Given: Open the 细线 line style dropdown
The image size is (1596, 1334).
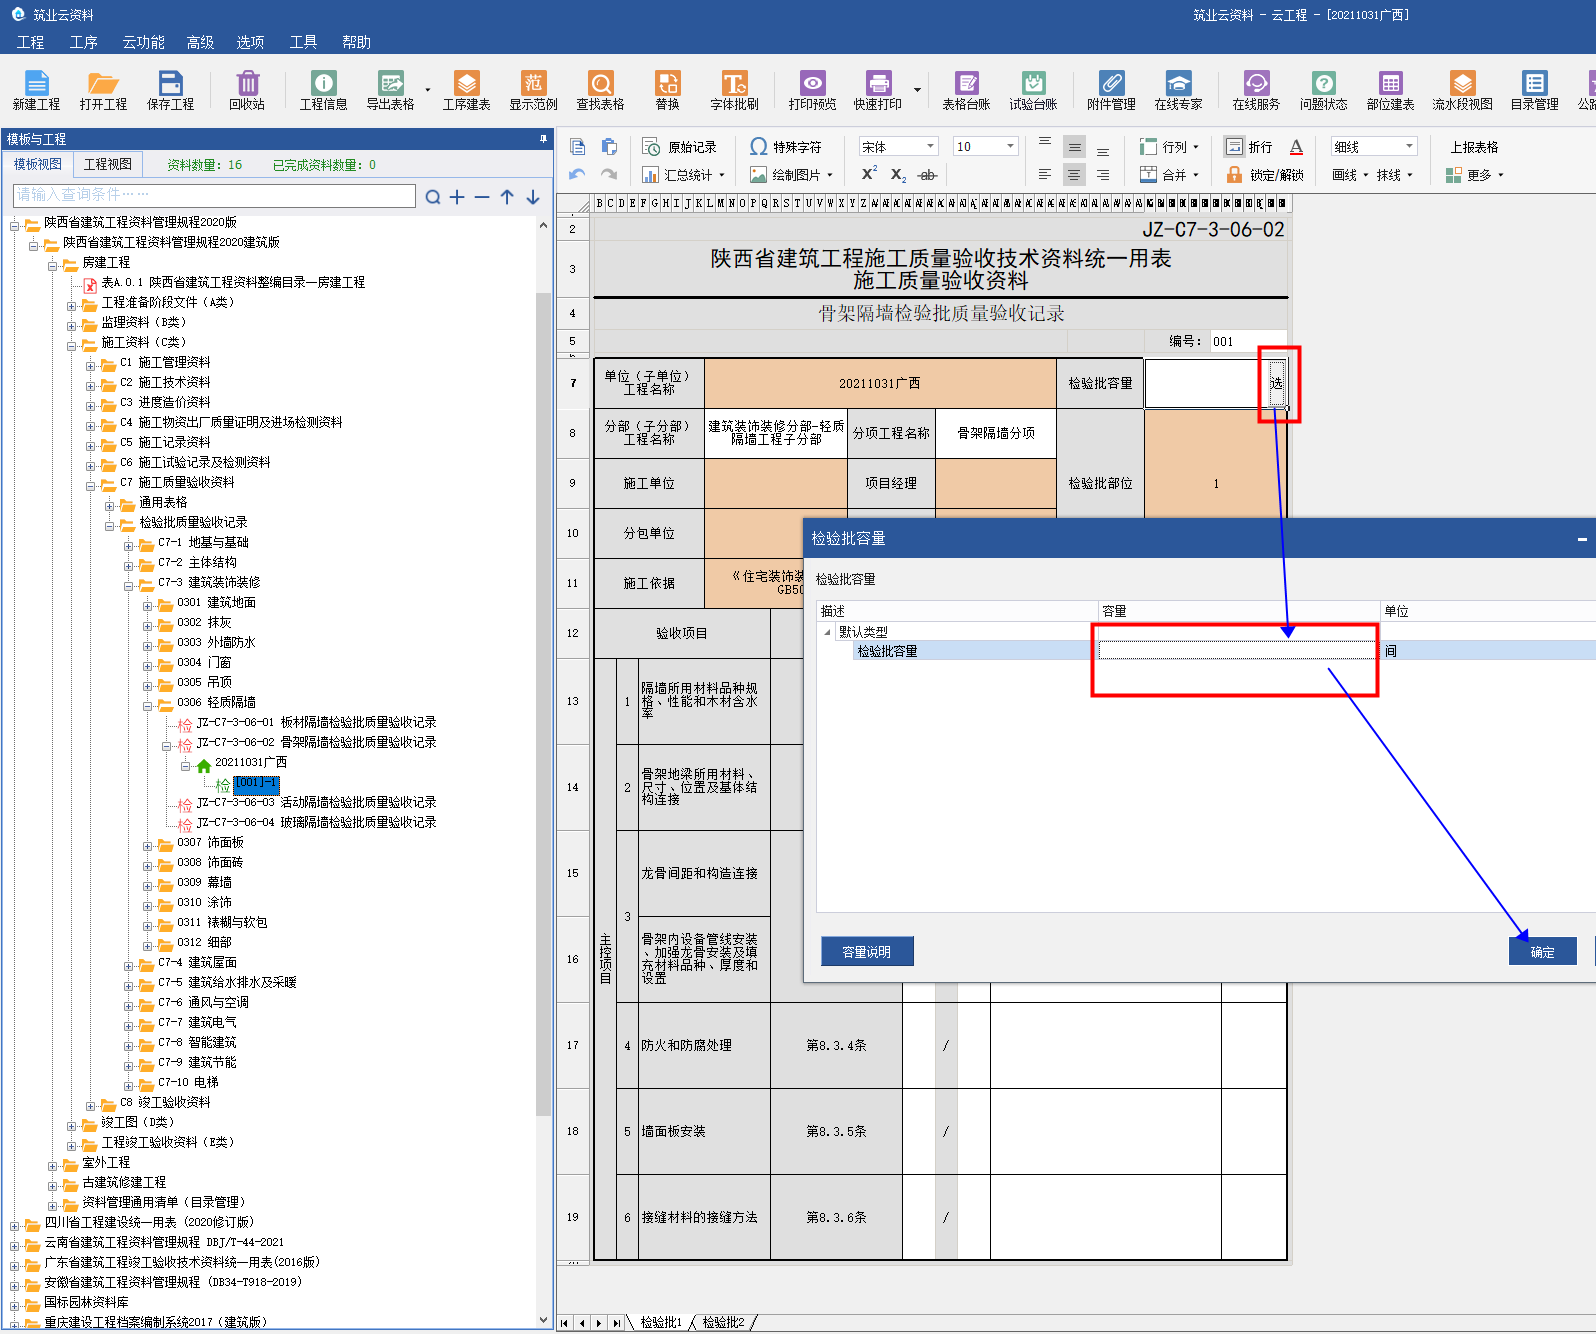Looking at the screenshot, I should [1409, 147].
